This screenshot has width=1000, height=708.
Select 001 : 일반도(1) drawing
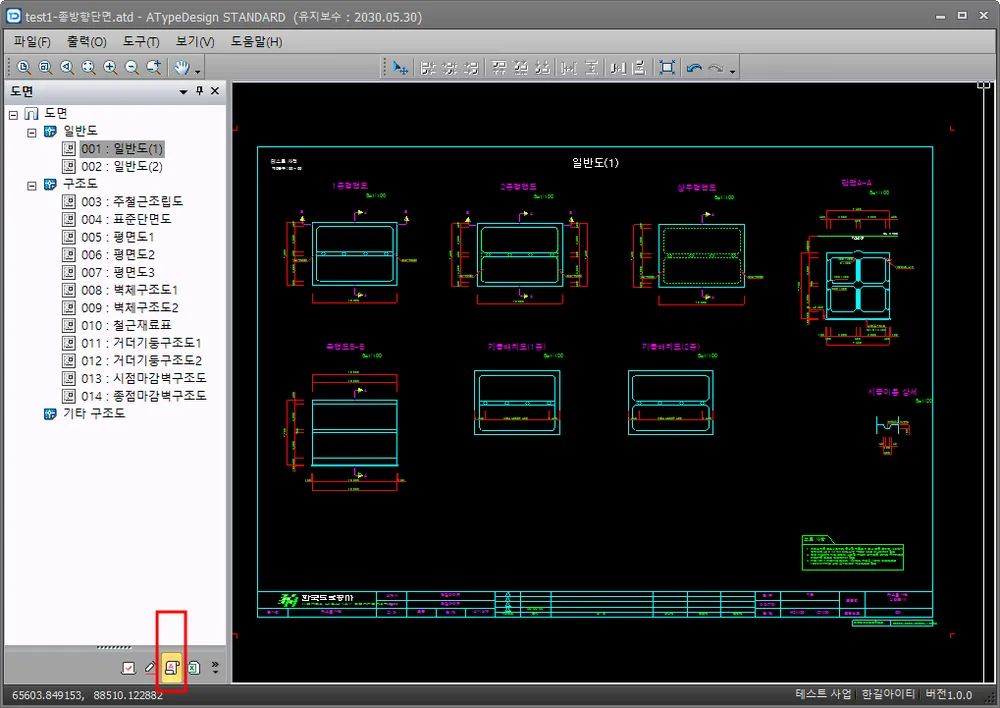122,149
